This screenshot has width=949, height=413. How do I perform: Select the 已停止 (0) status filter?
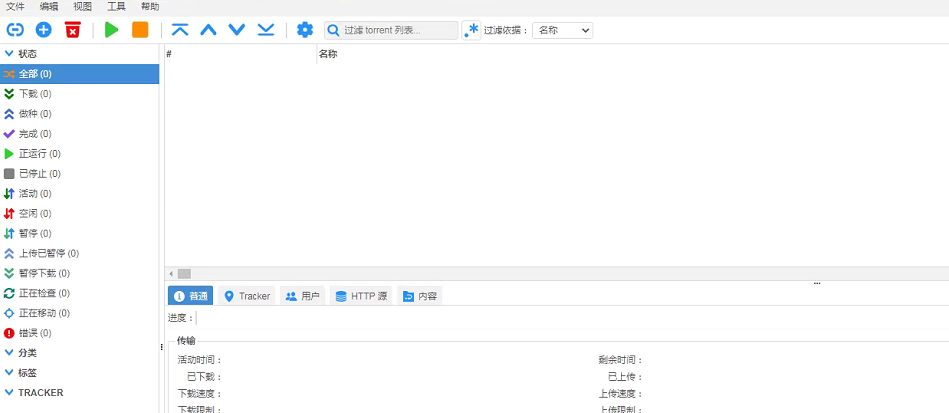(79, 174)
